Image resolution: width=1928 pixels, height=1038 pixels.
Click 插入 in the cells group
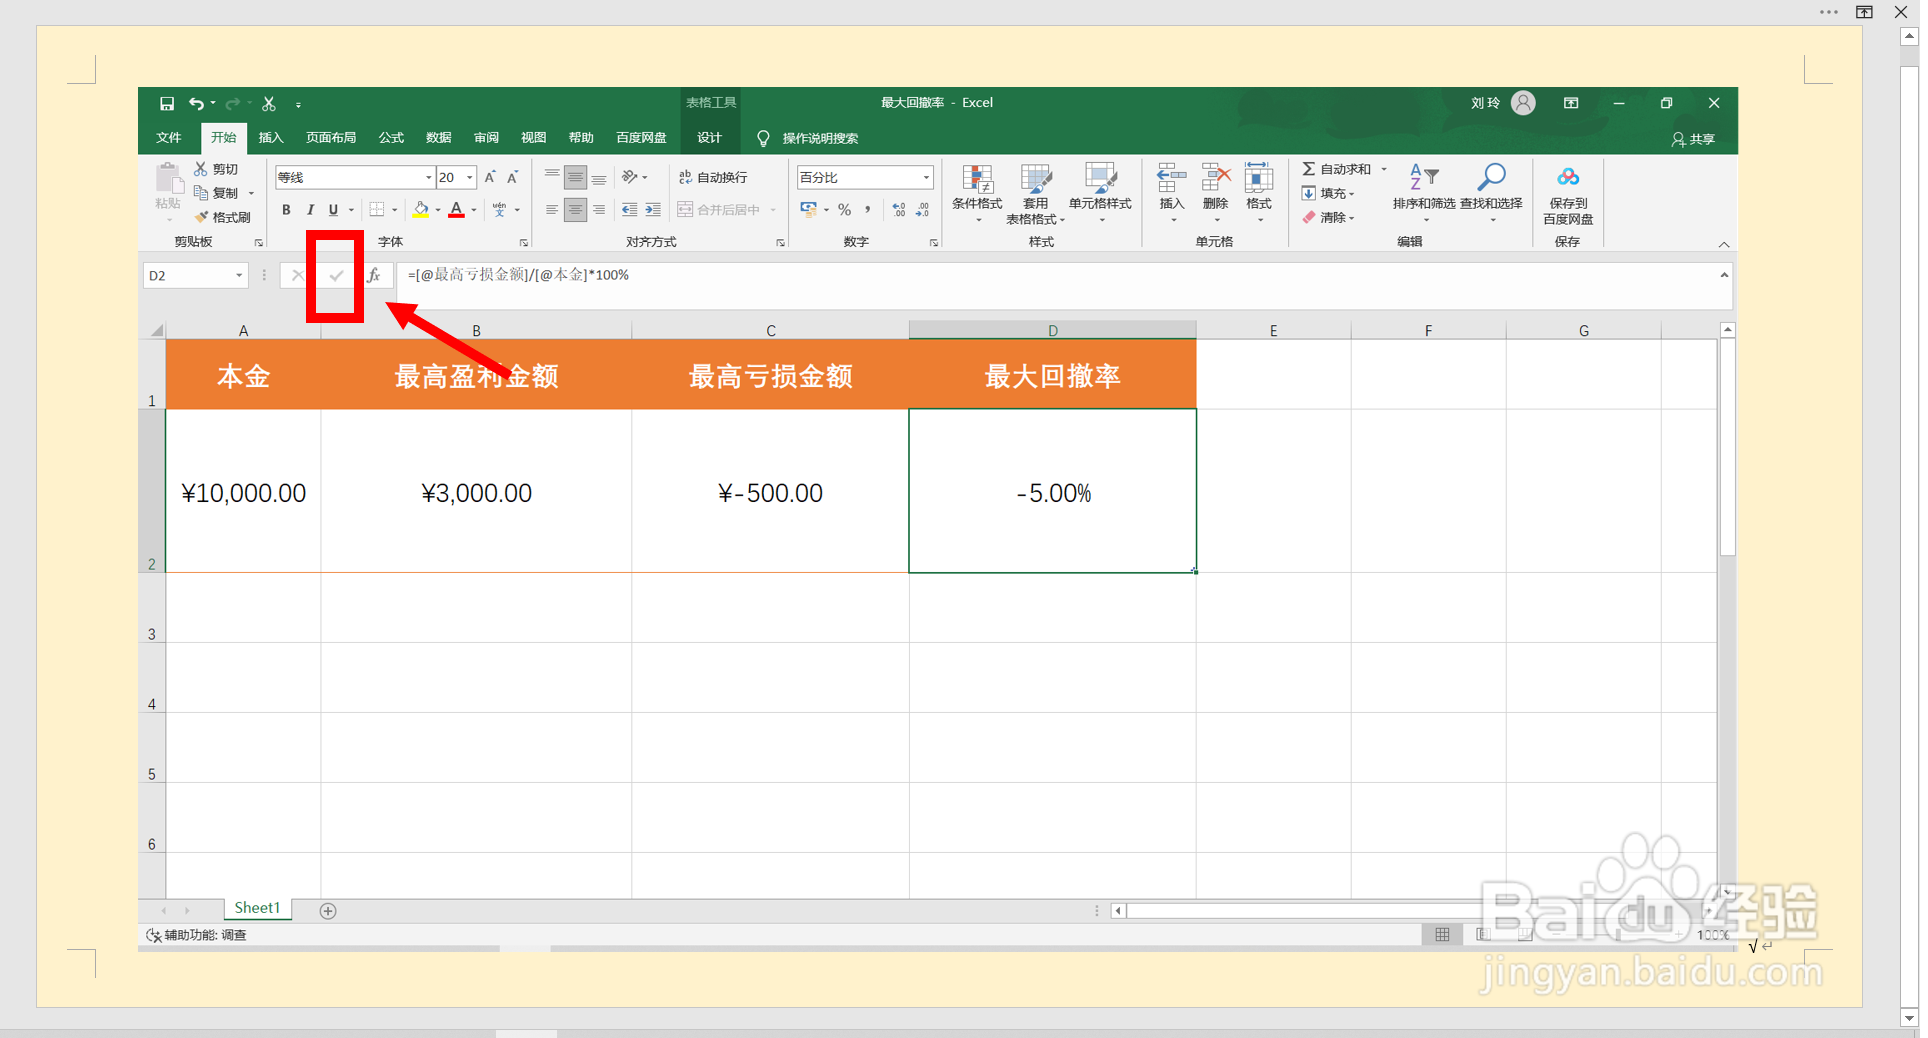pos(1171,194)
